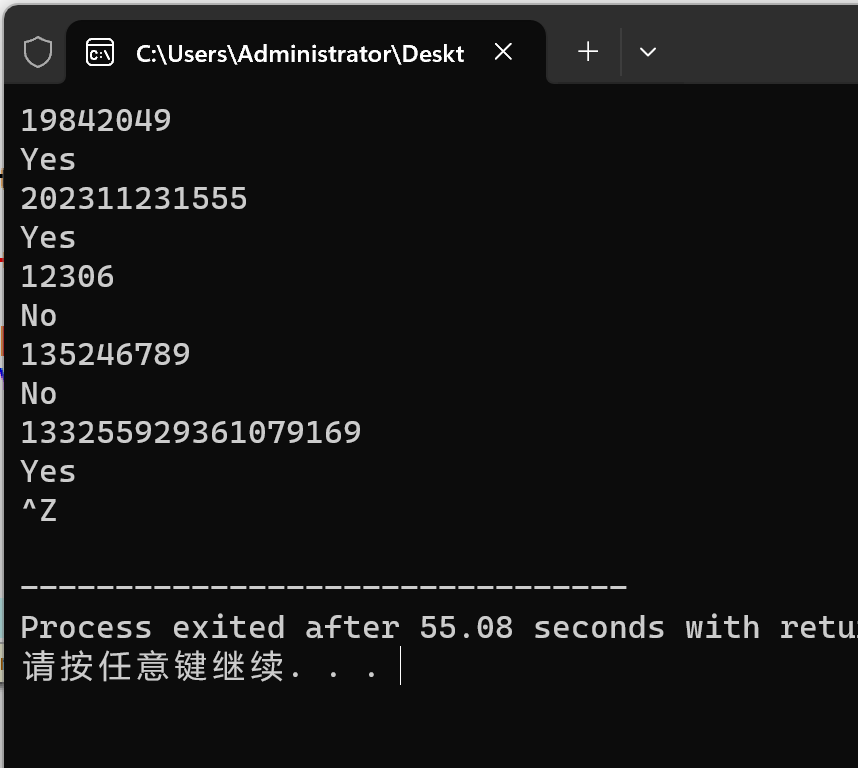Click the Yes line above ^Z
Viewport: 858px width, 768px height.
pyautogui.click(x=48, y=471)
